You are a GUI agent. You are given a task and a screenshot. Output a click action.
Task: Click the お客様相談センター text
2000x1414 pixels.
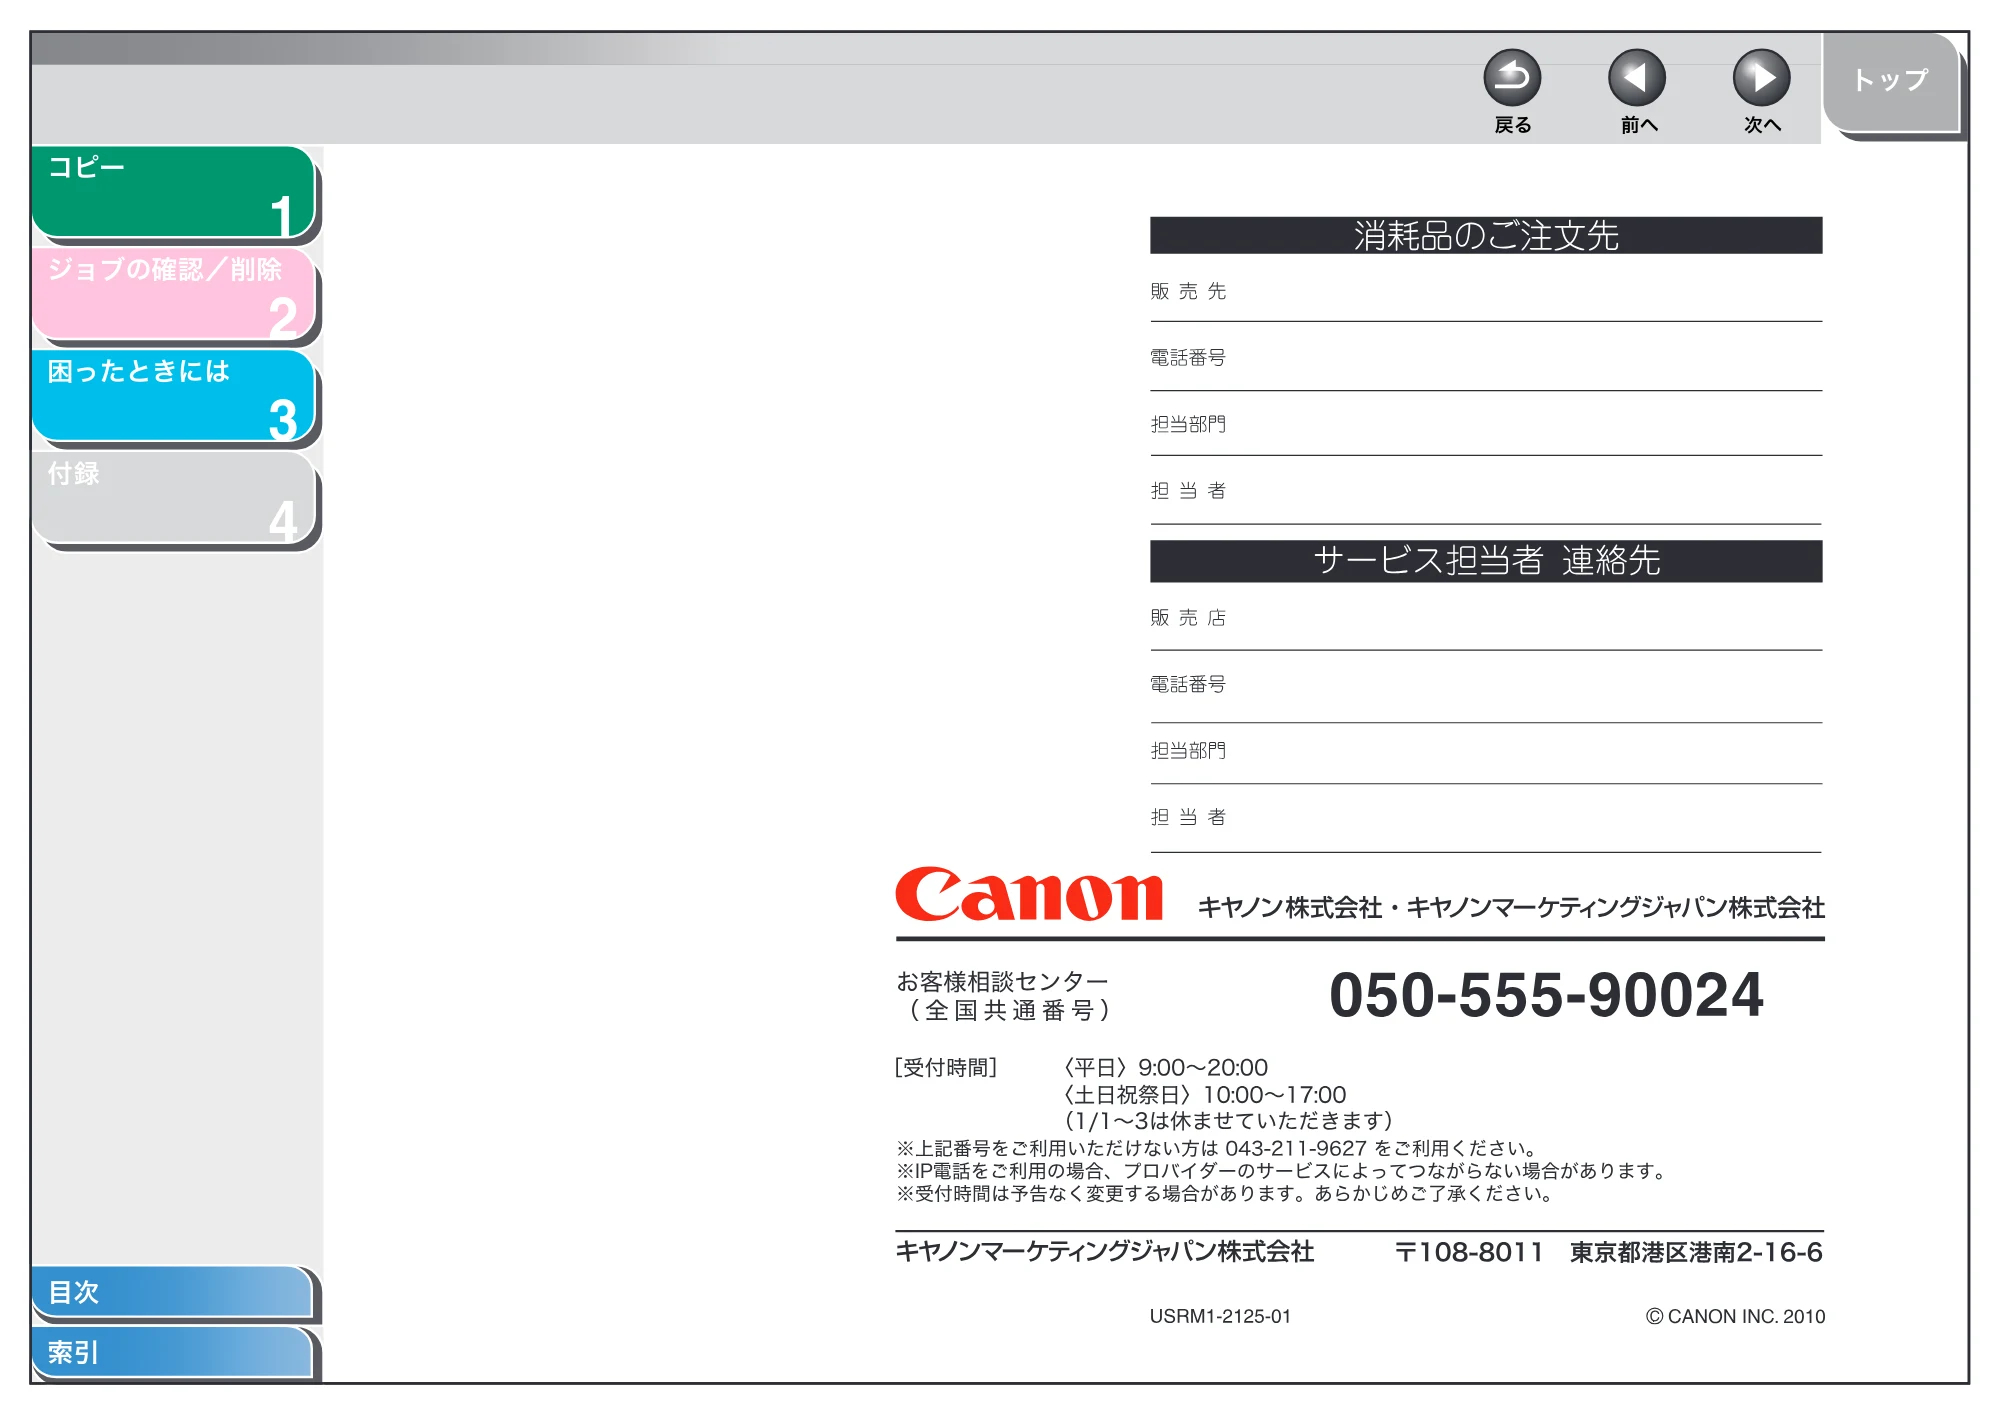pyautogui.click(x=1002, y=981)
